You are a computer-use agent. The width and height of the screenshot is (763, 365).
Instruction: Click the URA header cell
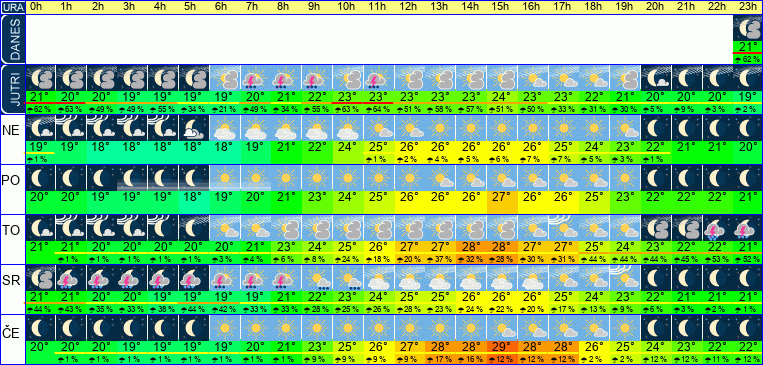(x=12, y=7)
